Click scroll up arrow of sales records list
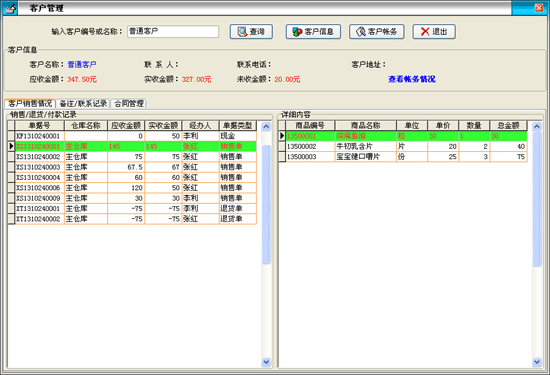The width and height of the screenshot is (550, 375). 266,126
